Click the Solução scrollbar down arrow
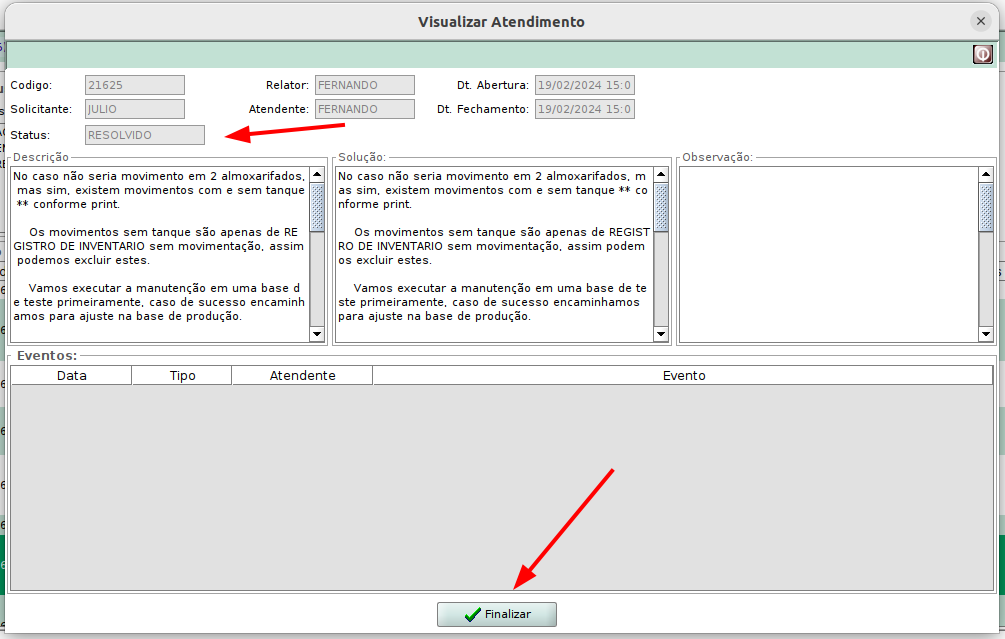1005x639 pixels. click(661, 334)
